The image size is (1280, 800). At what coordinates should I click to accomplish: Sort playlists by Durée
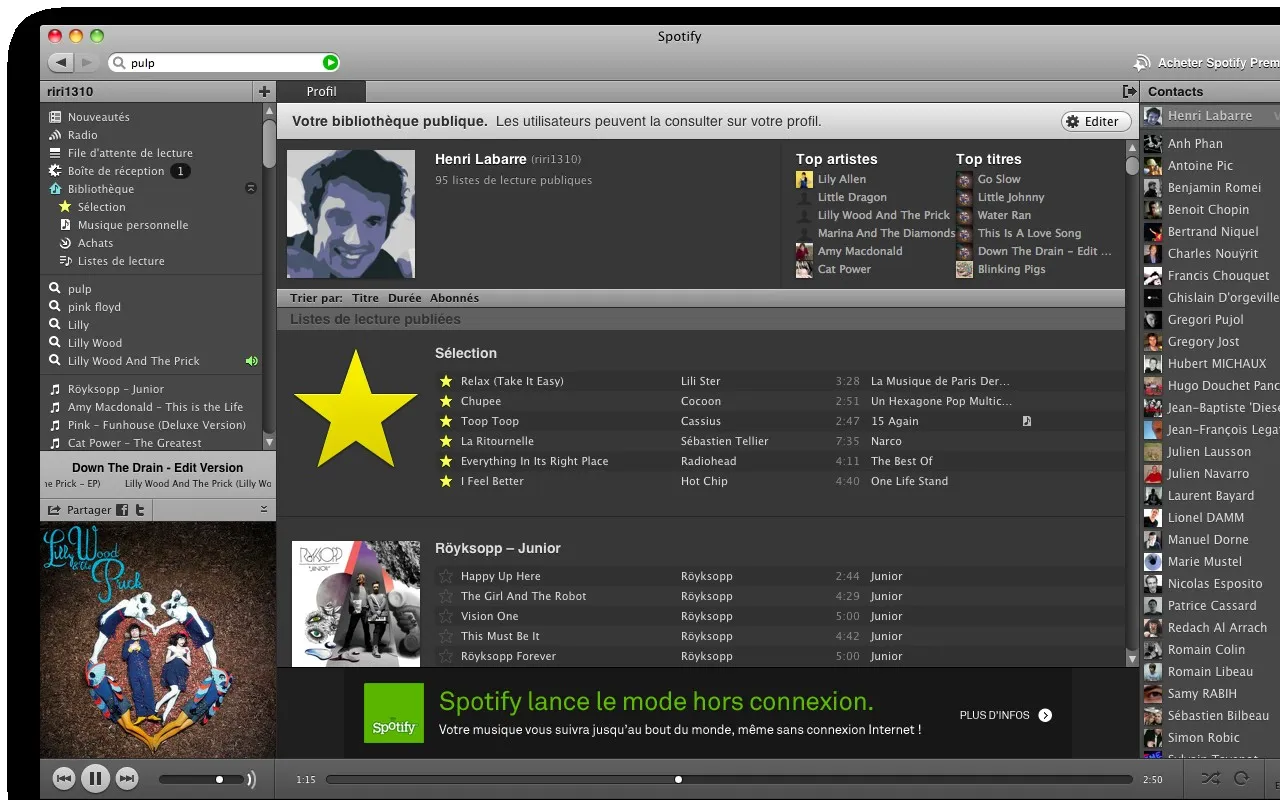pos(405,298)
